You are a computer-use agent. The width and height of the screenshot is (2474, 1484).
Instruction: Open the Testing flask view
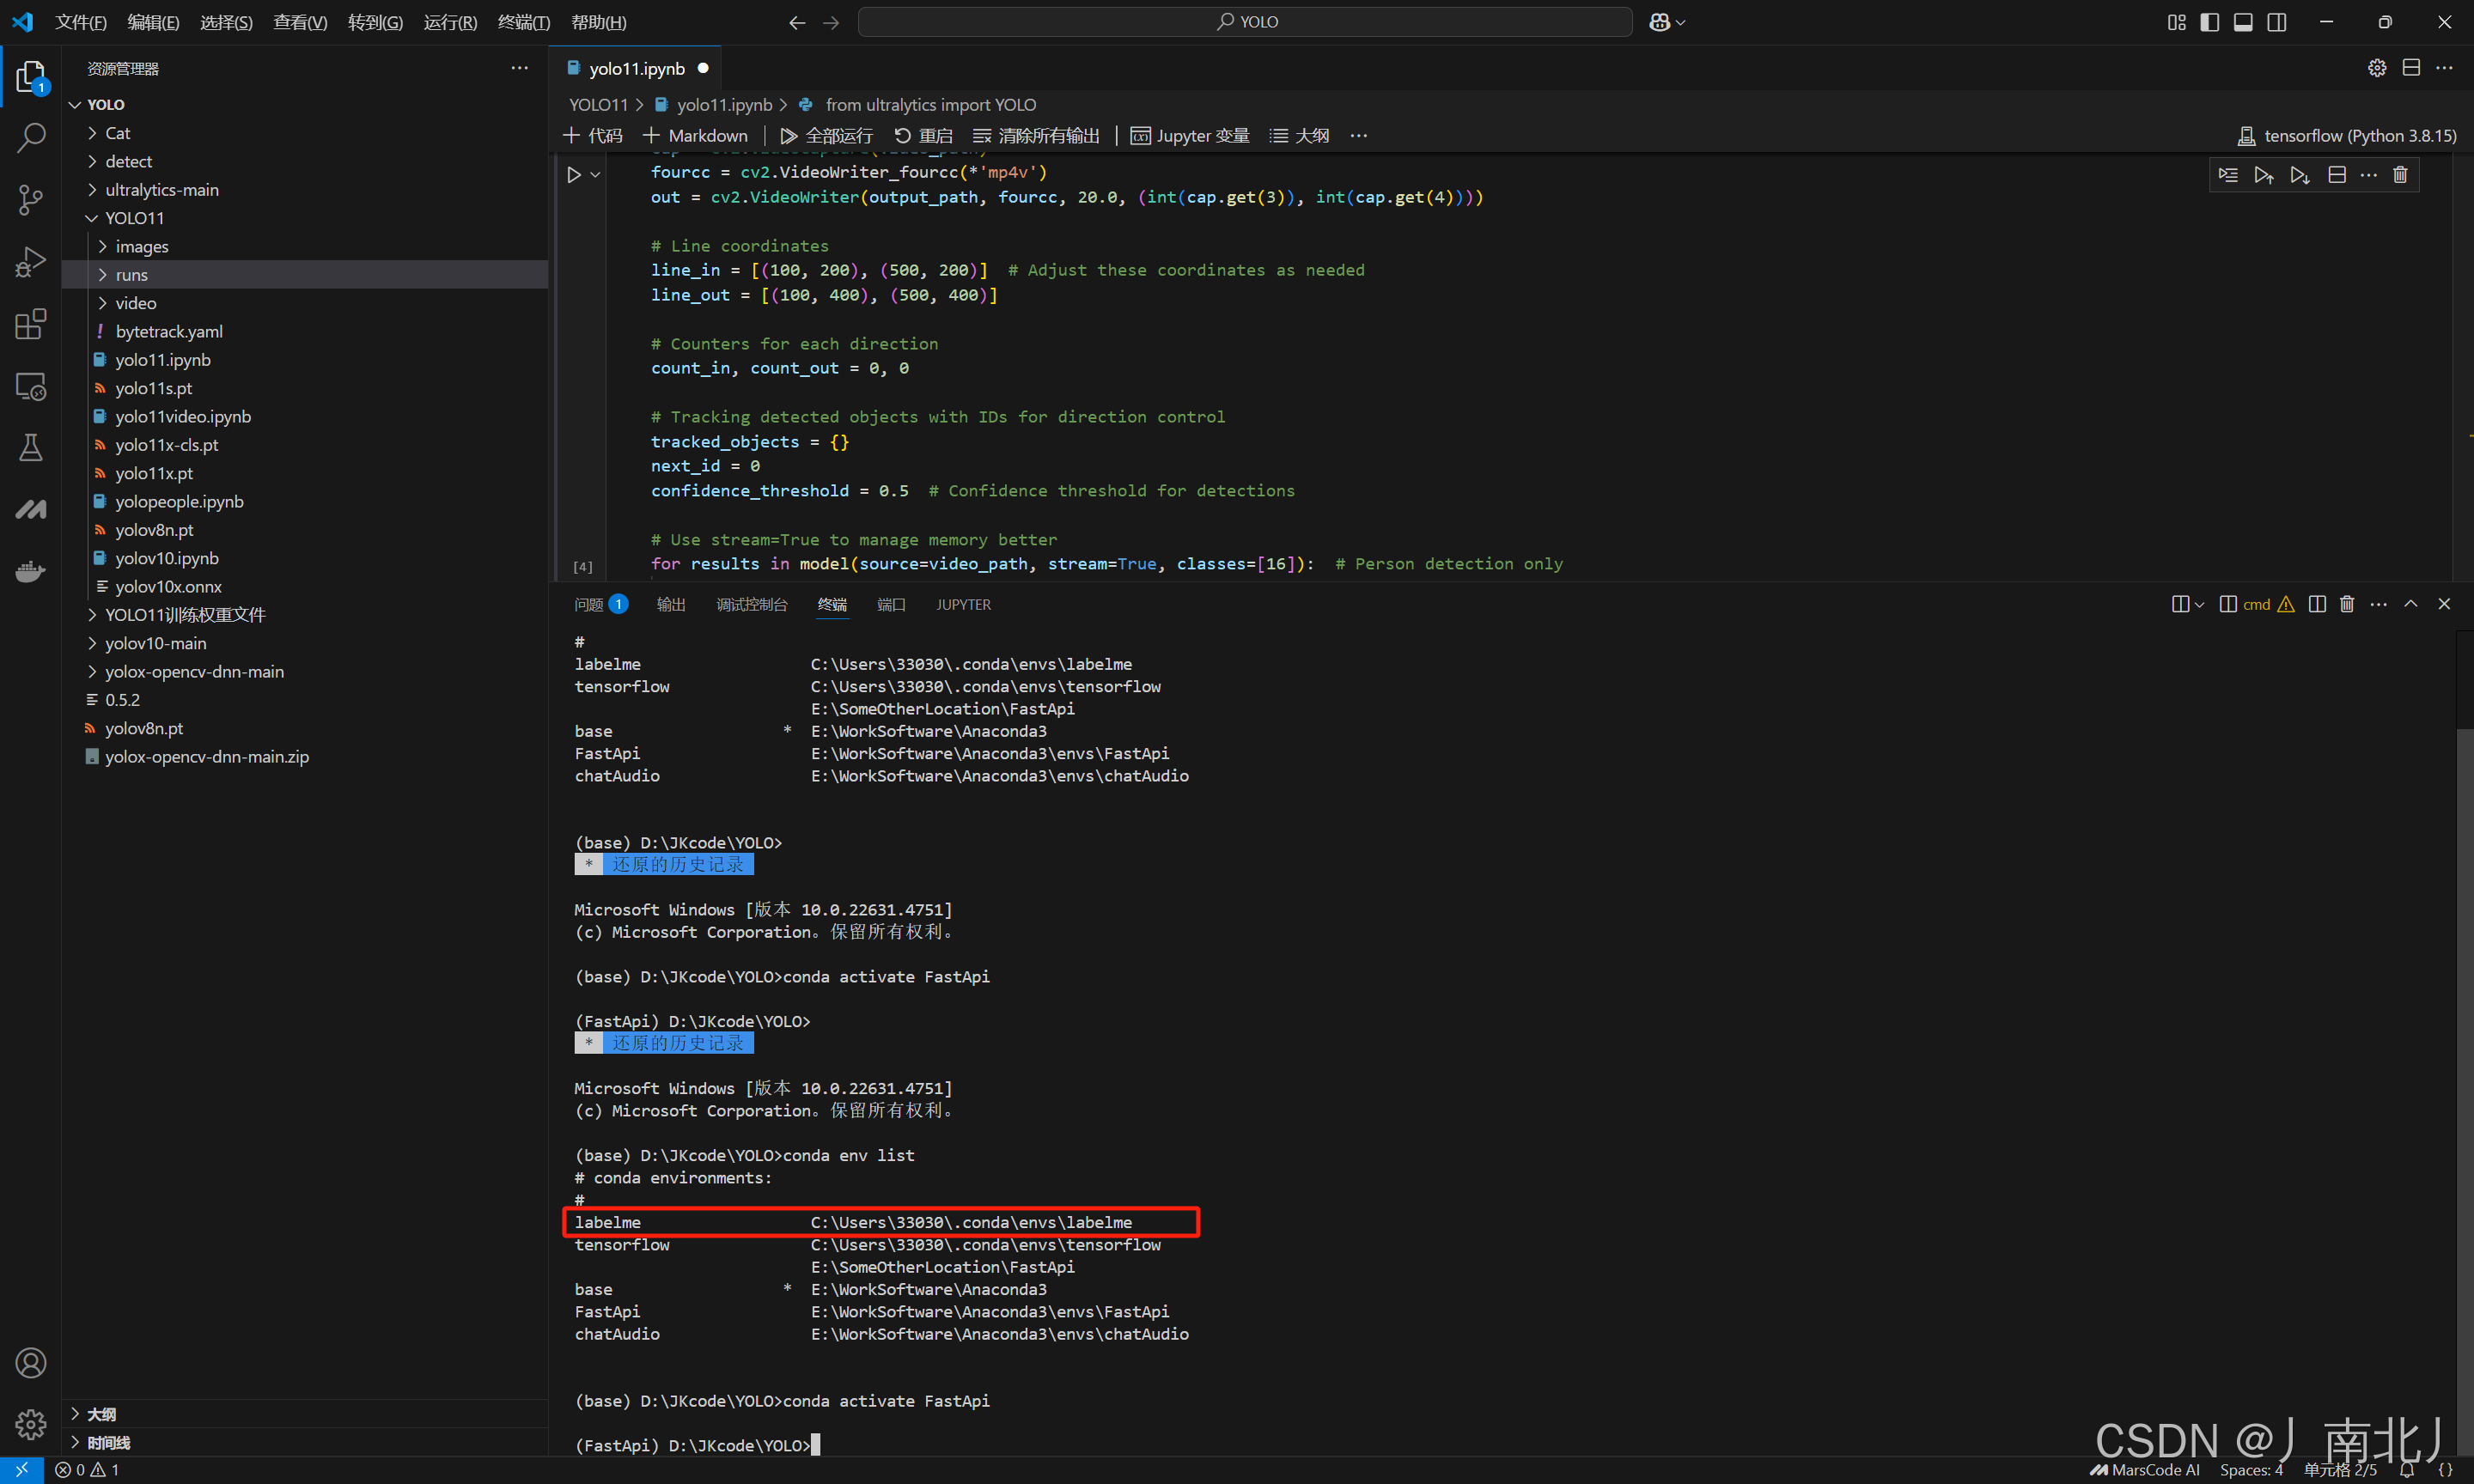[x=31, y=447]
